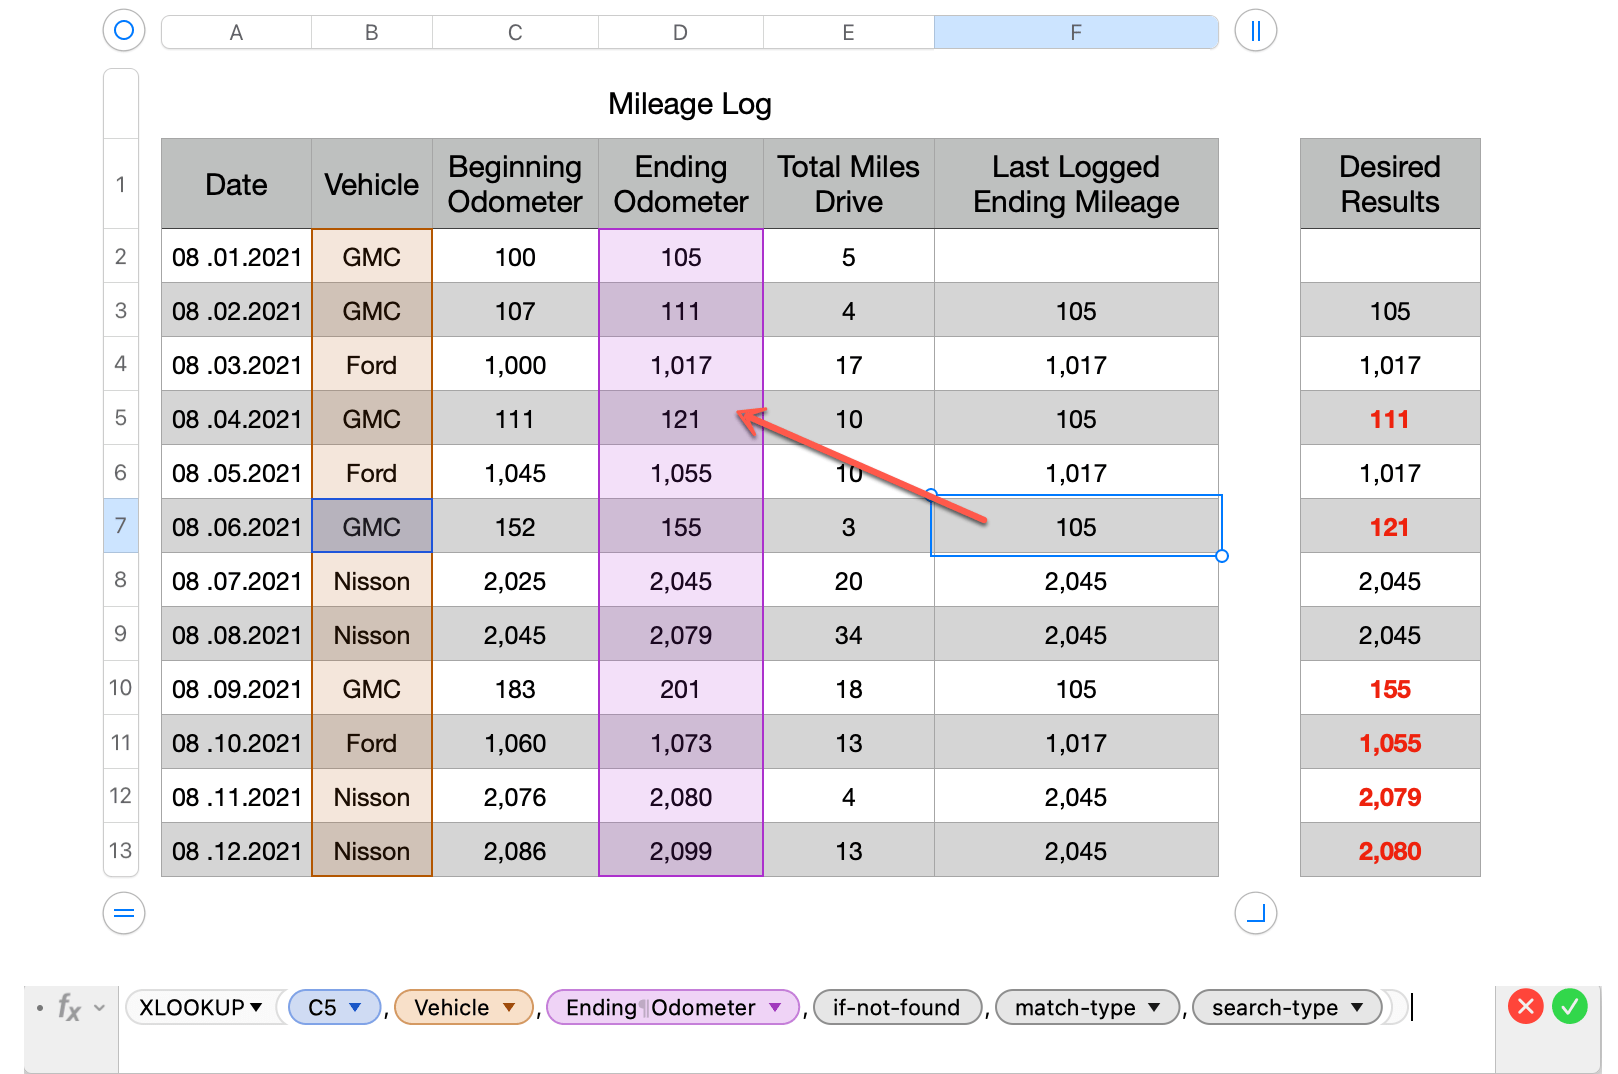Accept the formula with the green checkmark icon
The width and height of the screenshot is (1618, 1074).
1569,1007
